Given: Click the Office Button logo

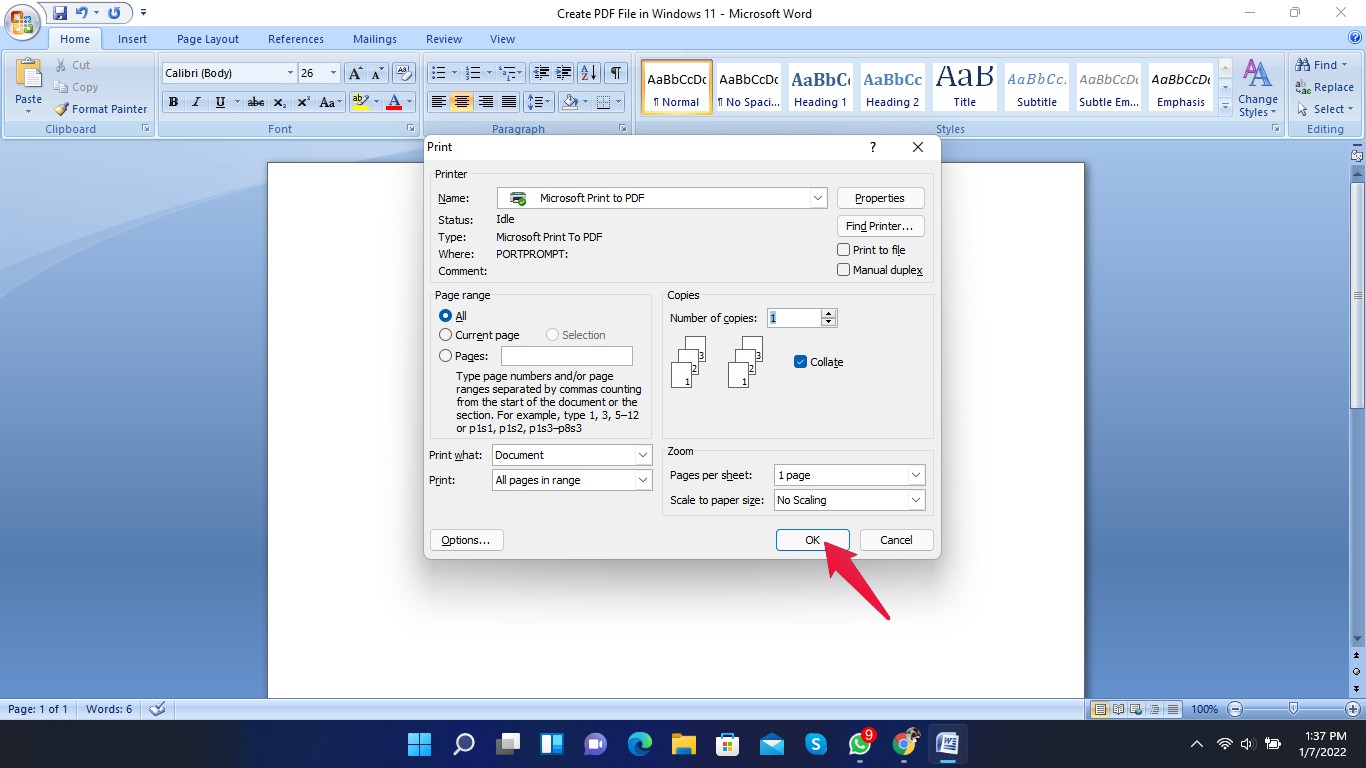Looking at the screenshot, I should pyautogui.click(x=23, y=22).
